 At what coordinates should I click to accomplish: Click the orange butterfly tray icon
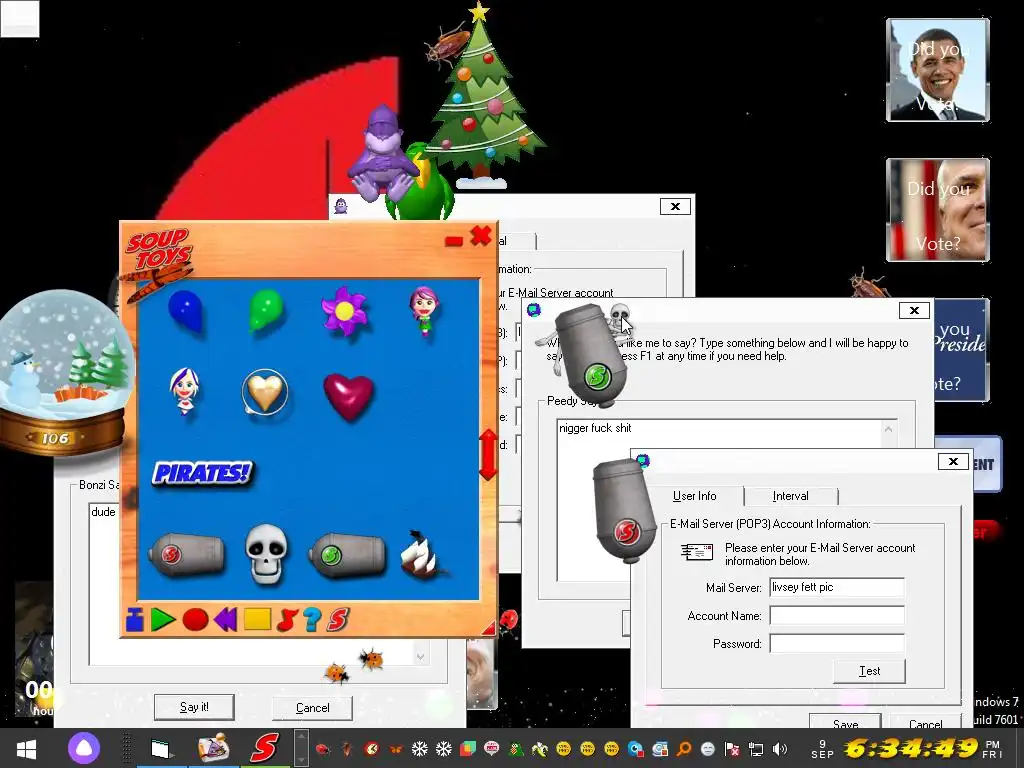click(395, 748)
